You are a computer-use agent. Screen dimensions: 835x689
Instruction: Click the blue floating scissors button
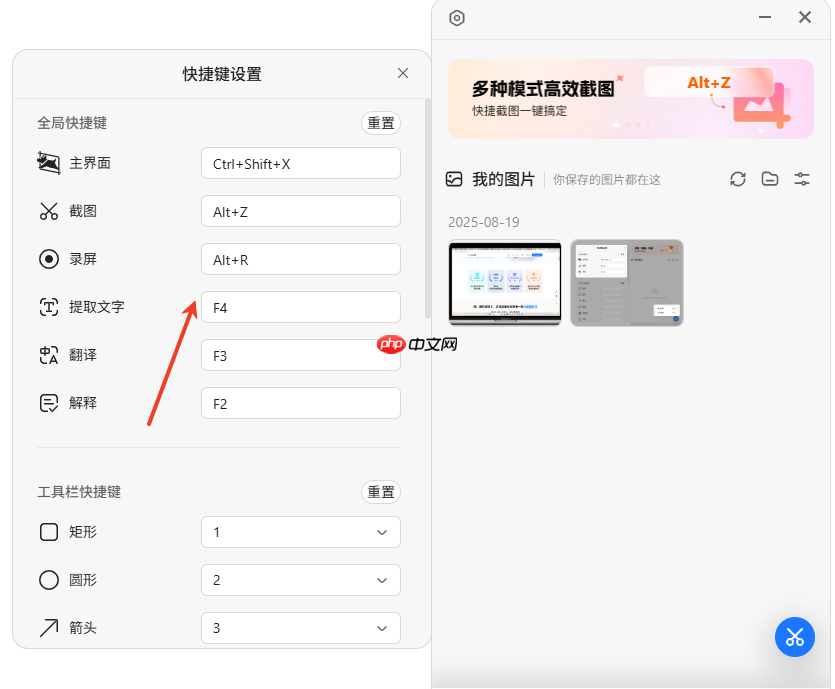(795, 637)
